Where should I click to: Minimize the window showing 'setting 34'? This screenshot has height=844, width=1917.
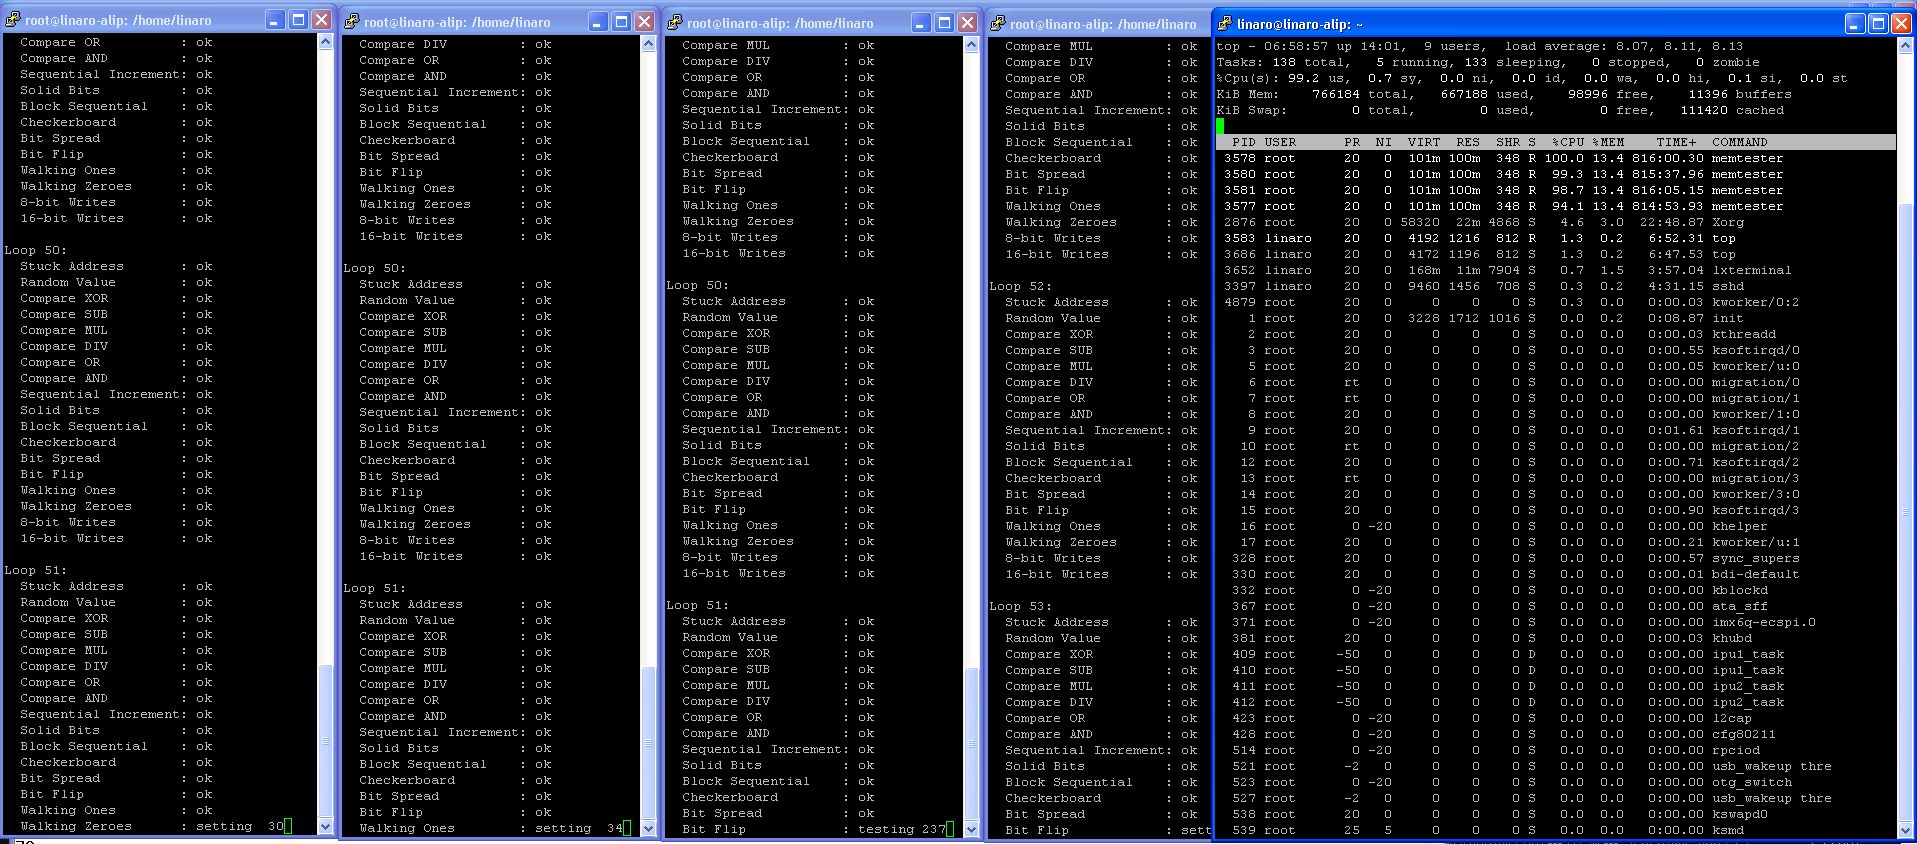tap(598, 22)
